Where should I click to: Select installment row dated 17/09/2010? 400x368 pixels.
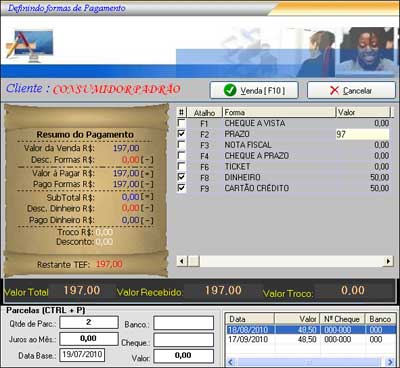coord(311,339)
